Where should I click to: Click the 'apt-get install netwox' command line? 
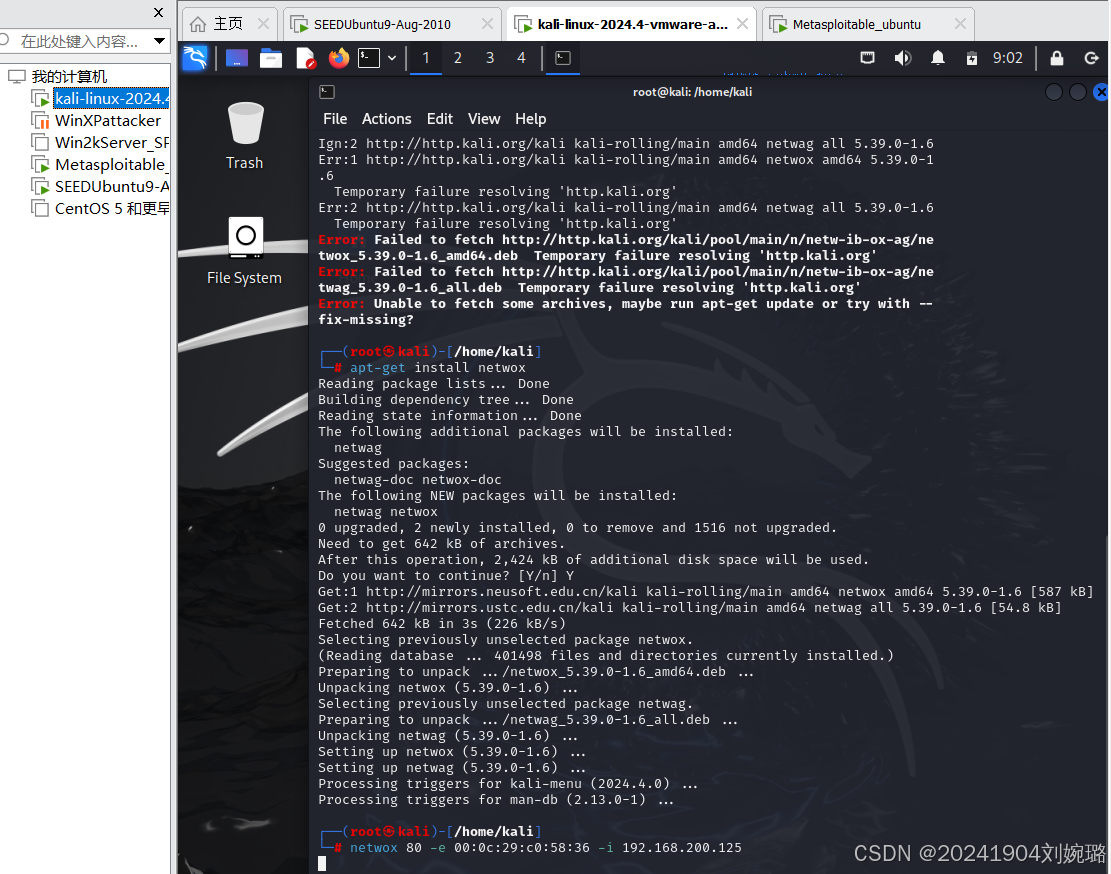437,368
